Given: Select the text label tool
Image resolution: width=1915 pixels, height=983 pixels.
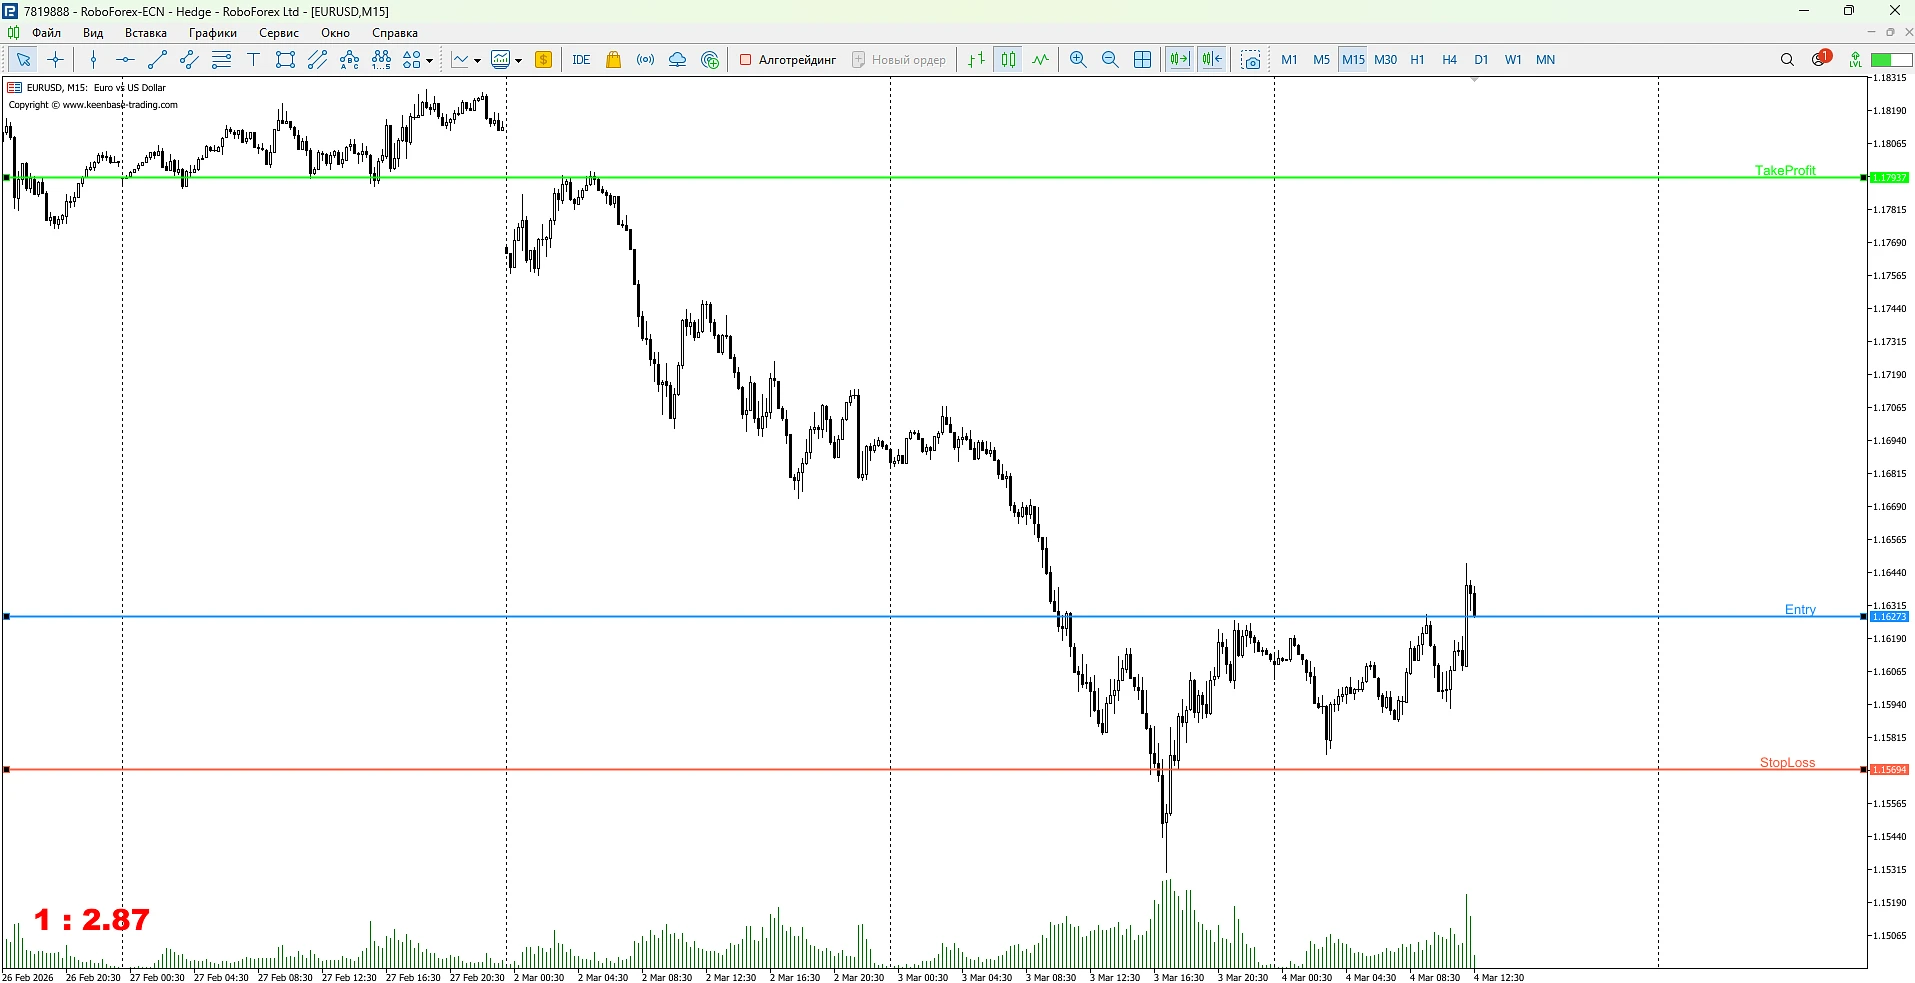Looking at the screenshot, I should click(x=253, y=60).
